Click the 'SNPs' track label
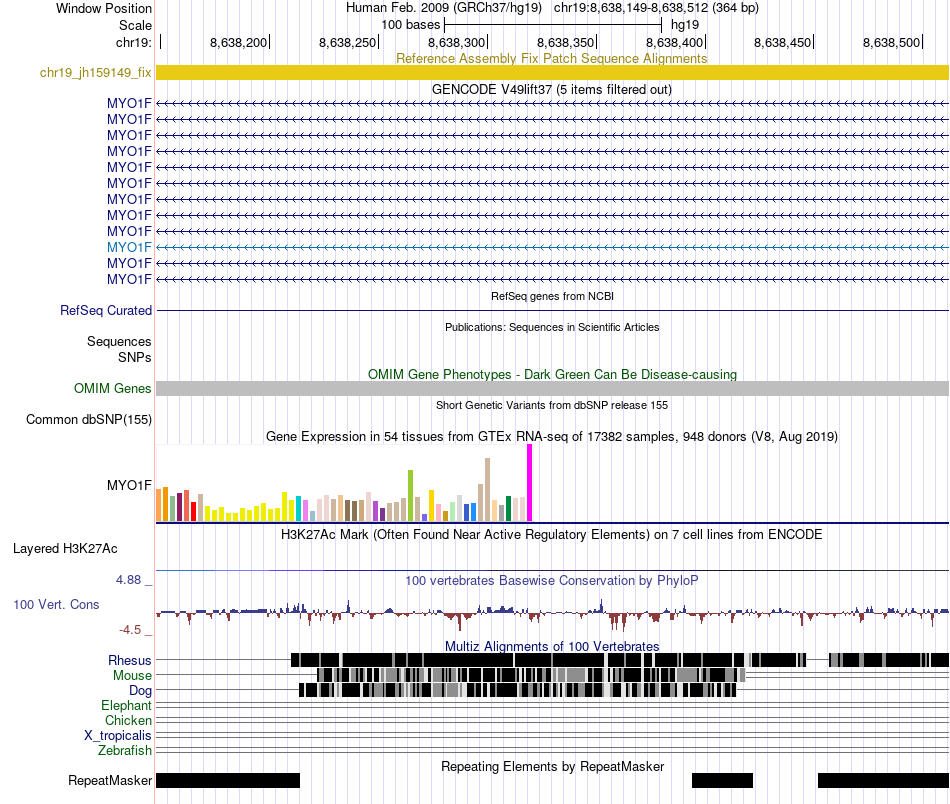The width and height of the screenshot is (950, 804). [x=135, y=357]
